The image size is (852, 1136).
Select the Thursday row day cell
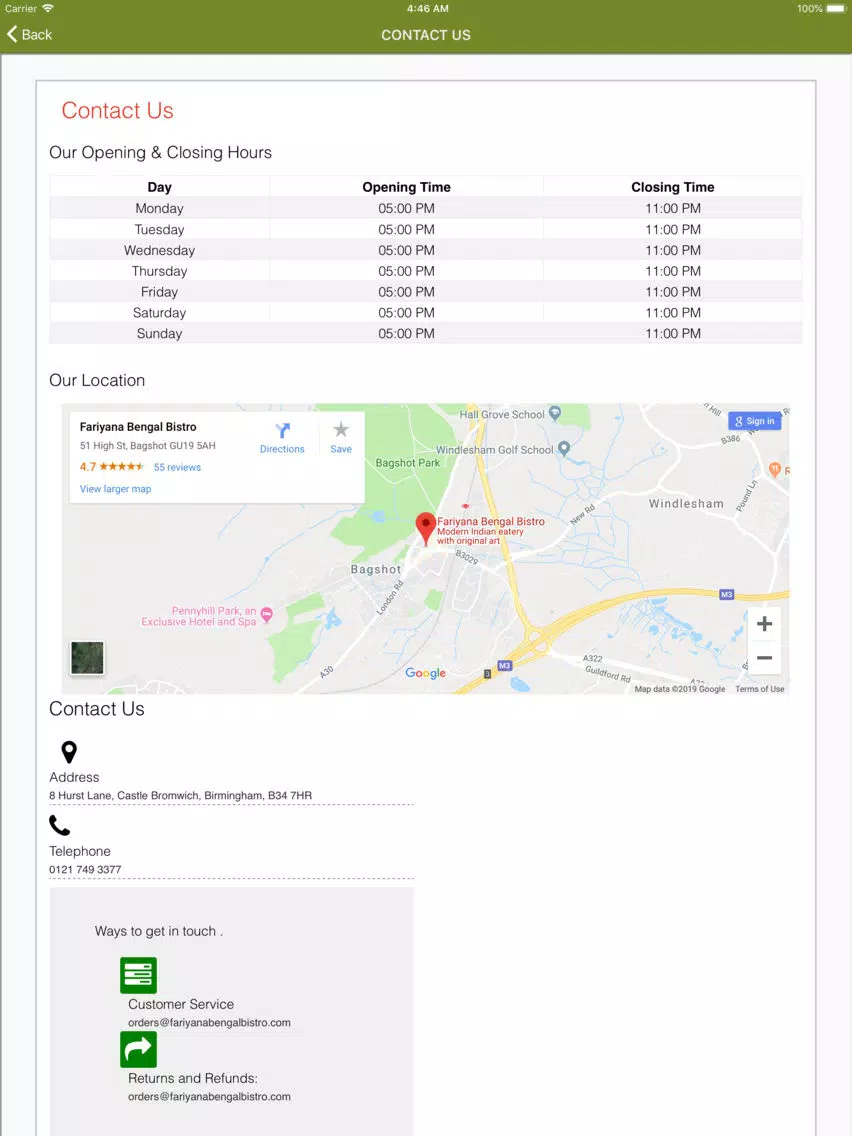pyautogui.click(x=159, y=271)
